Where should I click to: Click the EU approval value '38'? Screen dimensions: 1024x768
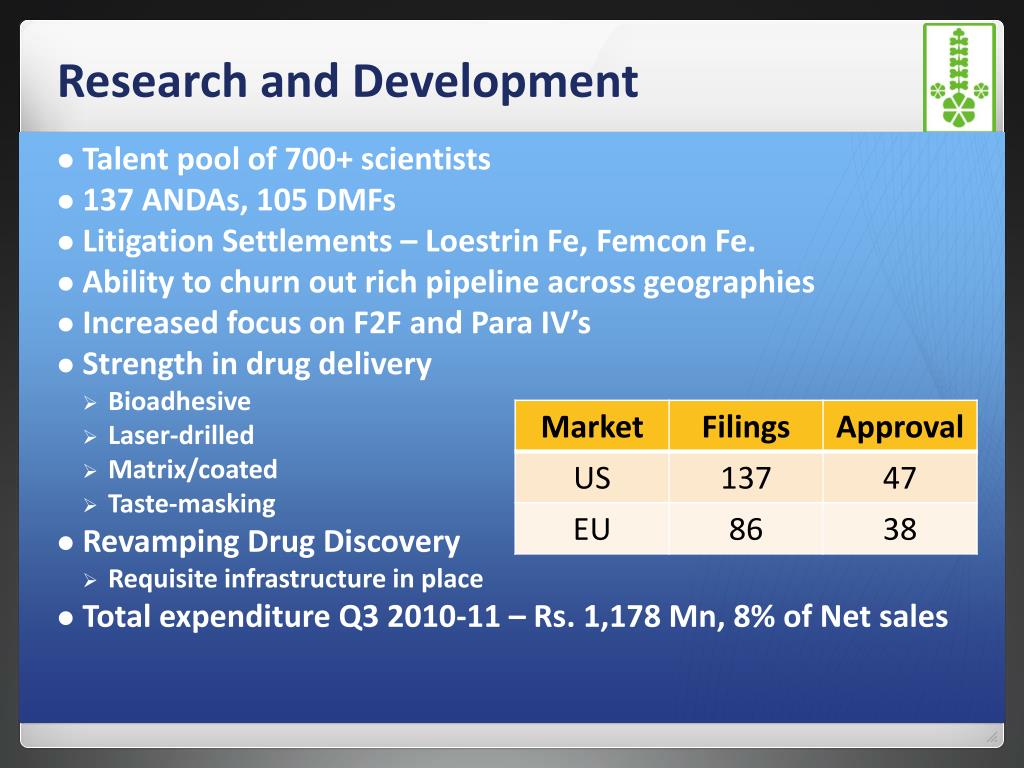[900, 528]
